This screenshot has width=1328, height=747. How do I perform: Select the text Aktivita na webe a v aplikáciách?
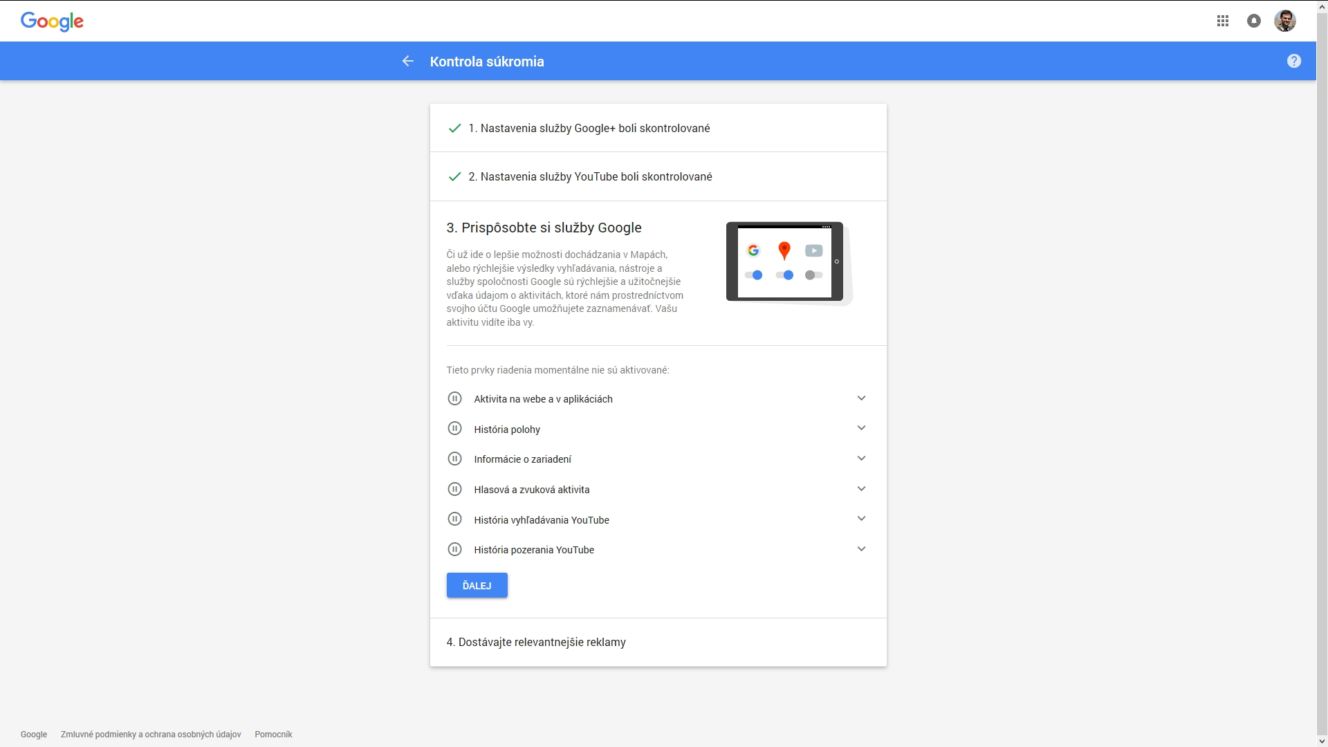point(543,399)
